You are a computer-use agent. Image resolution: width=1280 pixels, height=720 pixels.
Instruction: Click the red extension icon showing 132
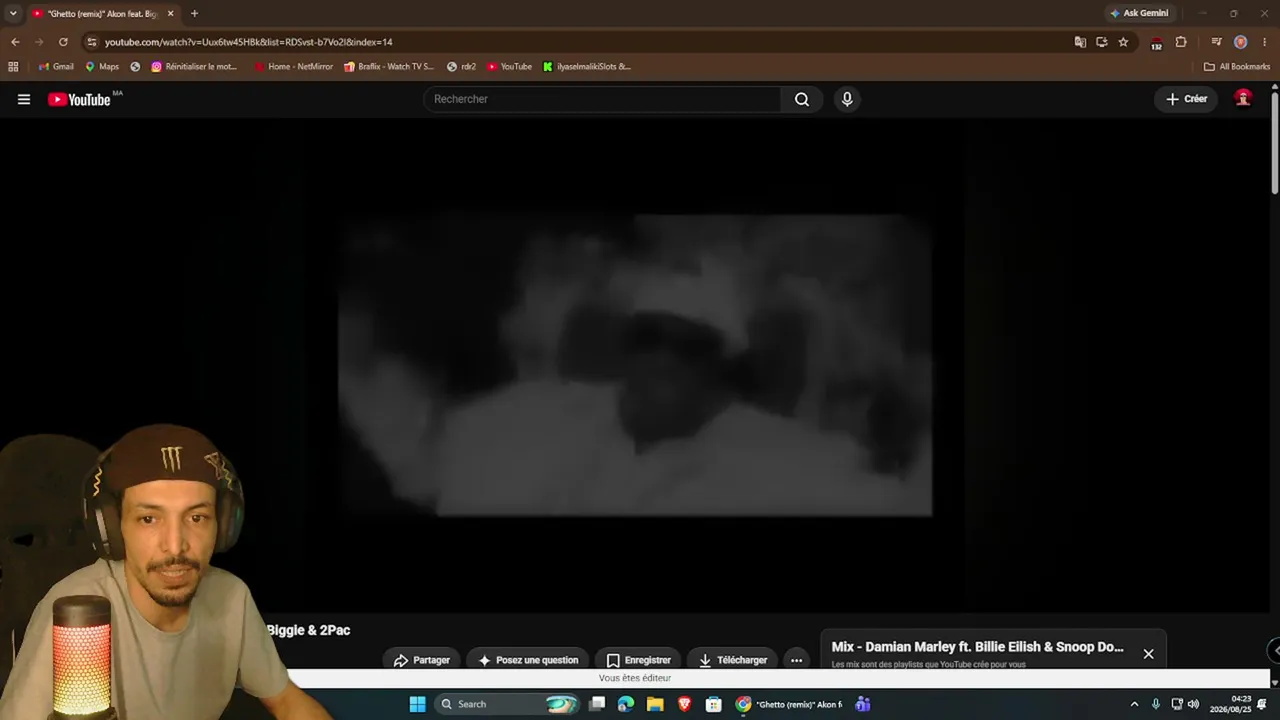[1156, 43]
